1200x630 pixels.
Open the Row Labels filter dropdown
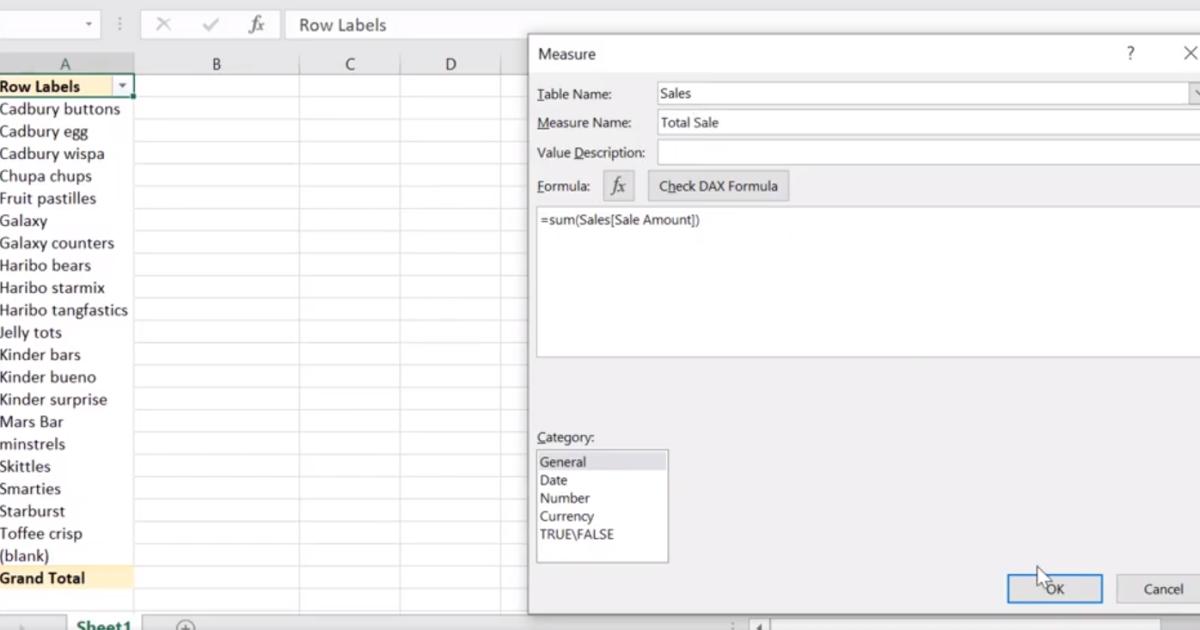pos(122,86)
